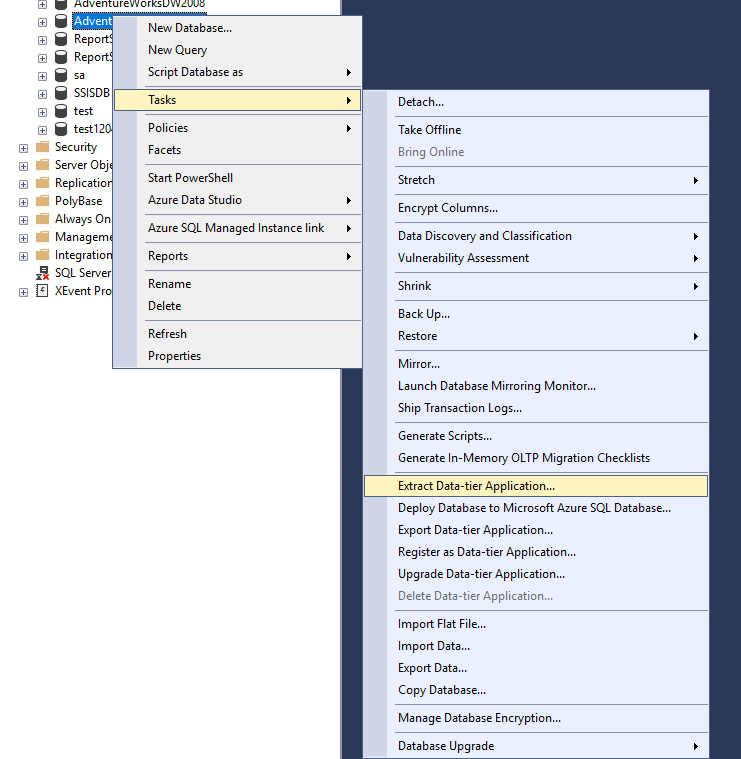The height and width of the screenshot is (759, 741).
Task: Expand the XEvent Profiler node
Action: click(23, 292)
